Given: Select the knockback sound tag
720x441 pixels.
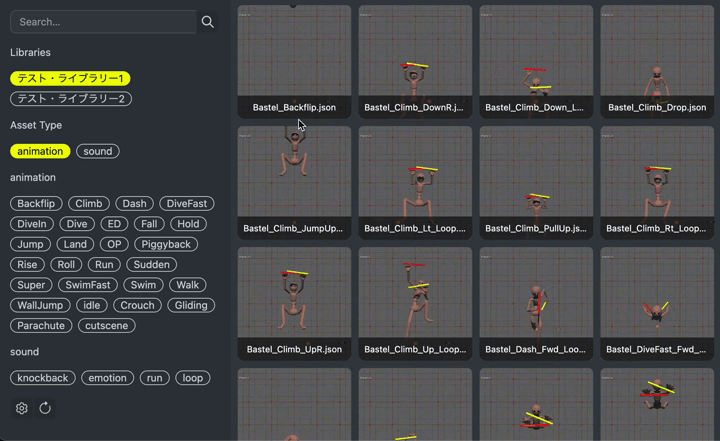Looking at the screenshot, I should click(43, 378).
